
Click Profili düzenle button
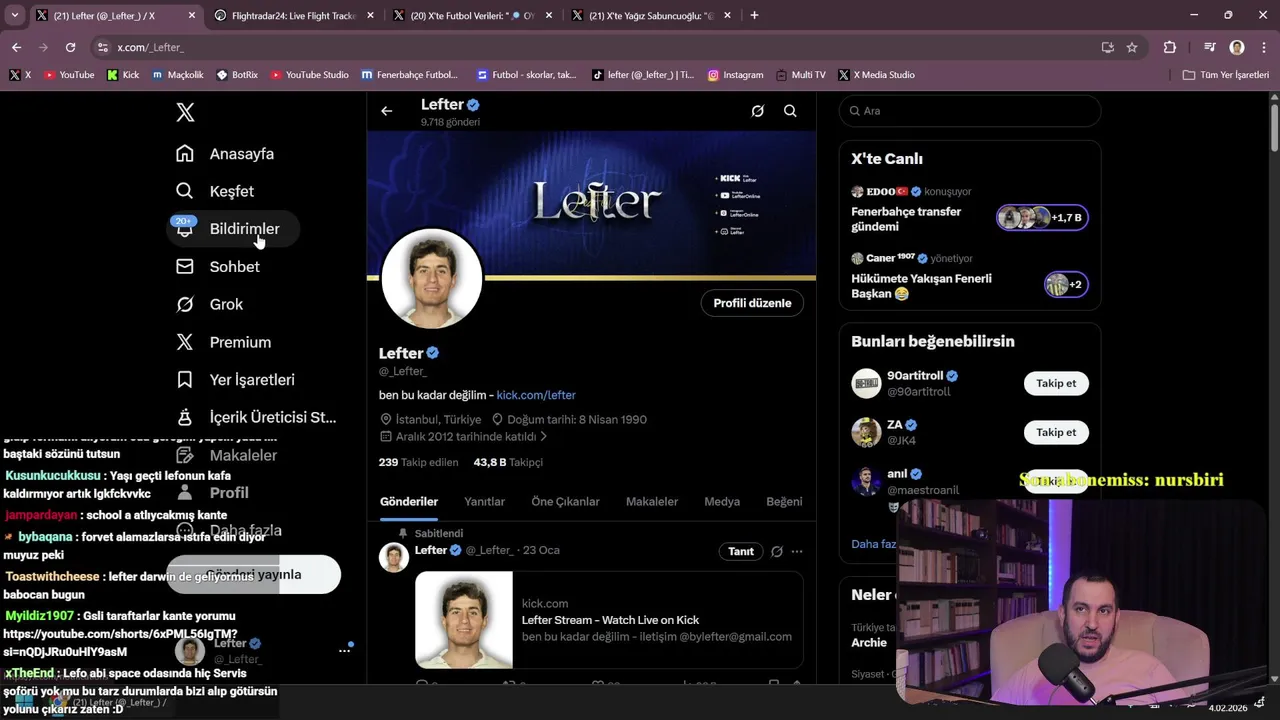coord(752,303)
